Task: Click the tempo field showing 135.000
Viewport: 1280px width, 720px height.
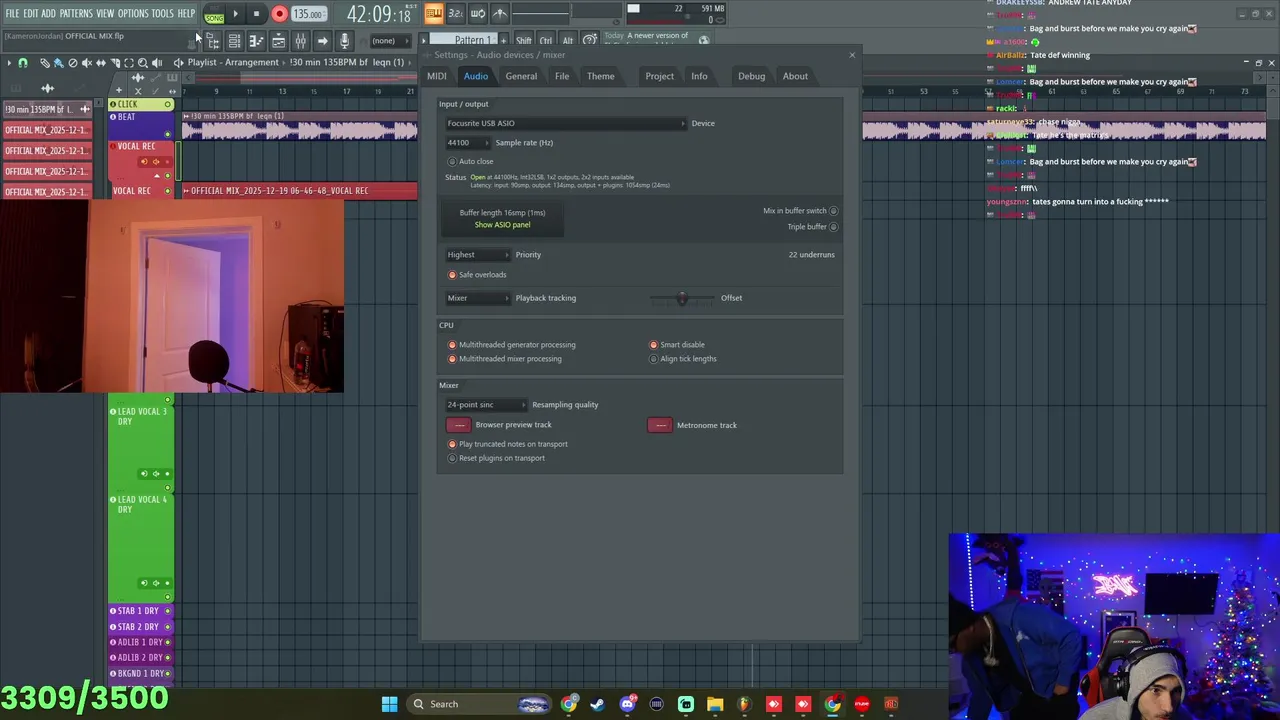Action: point(308,15)
